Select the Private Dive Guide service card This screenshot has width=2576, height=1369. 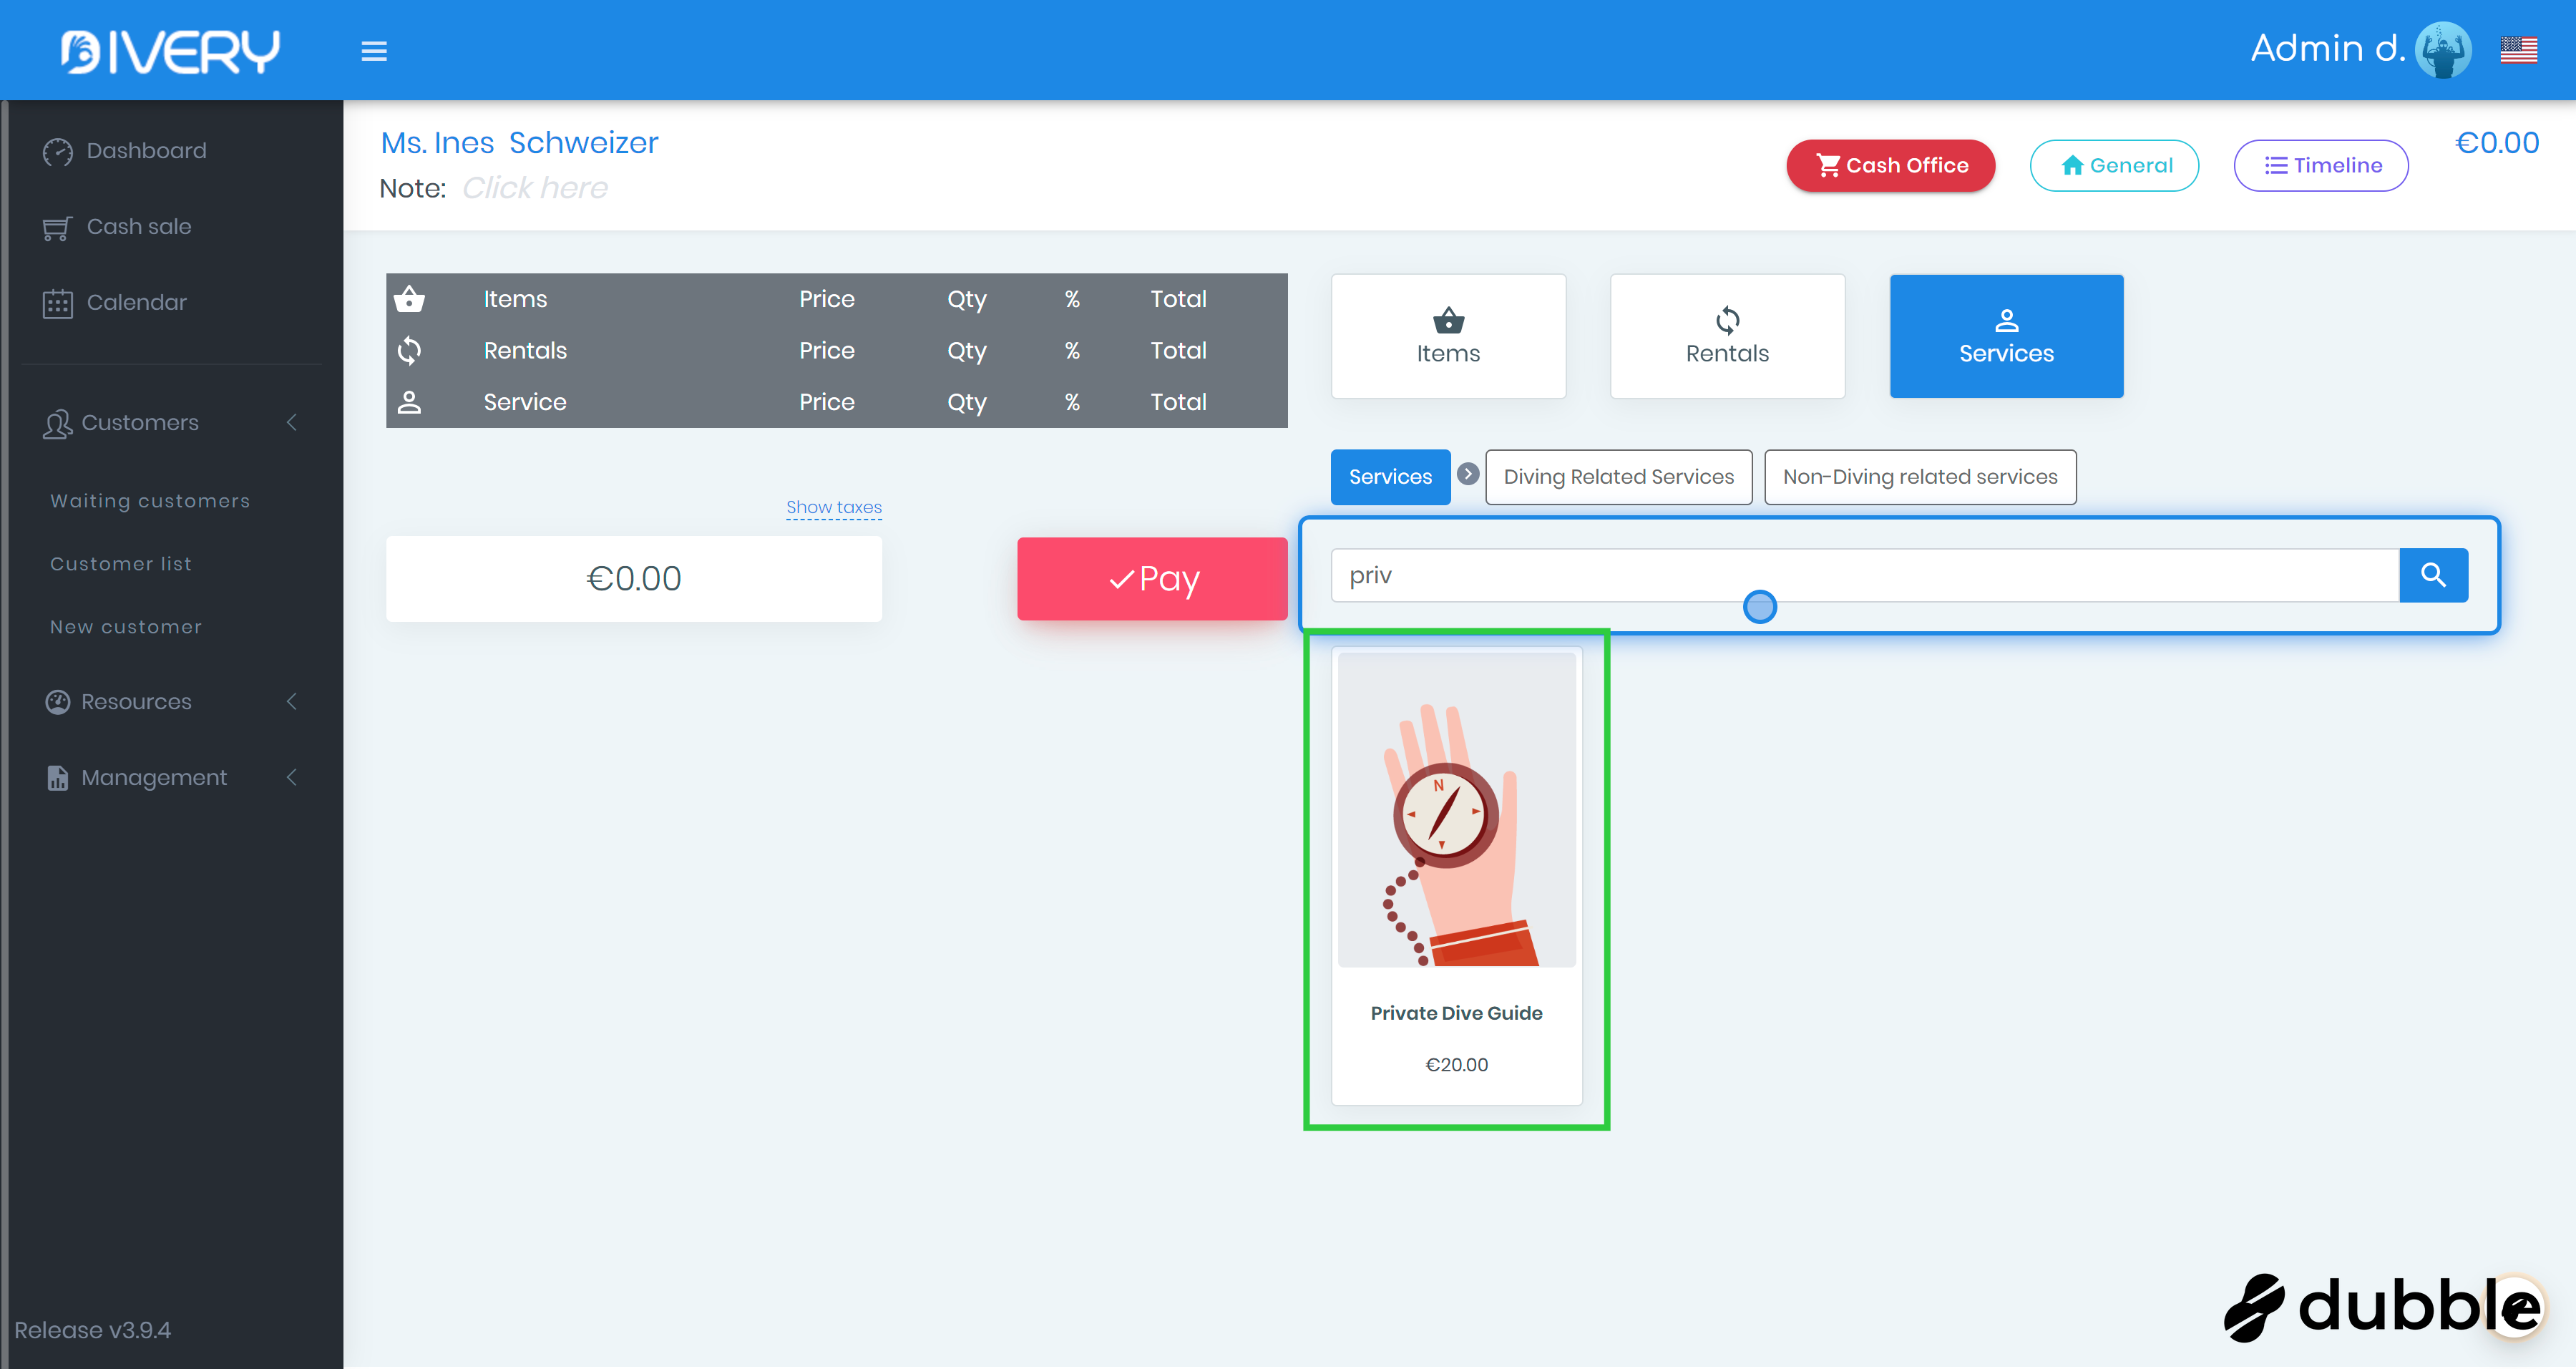[1455, 876]
